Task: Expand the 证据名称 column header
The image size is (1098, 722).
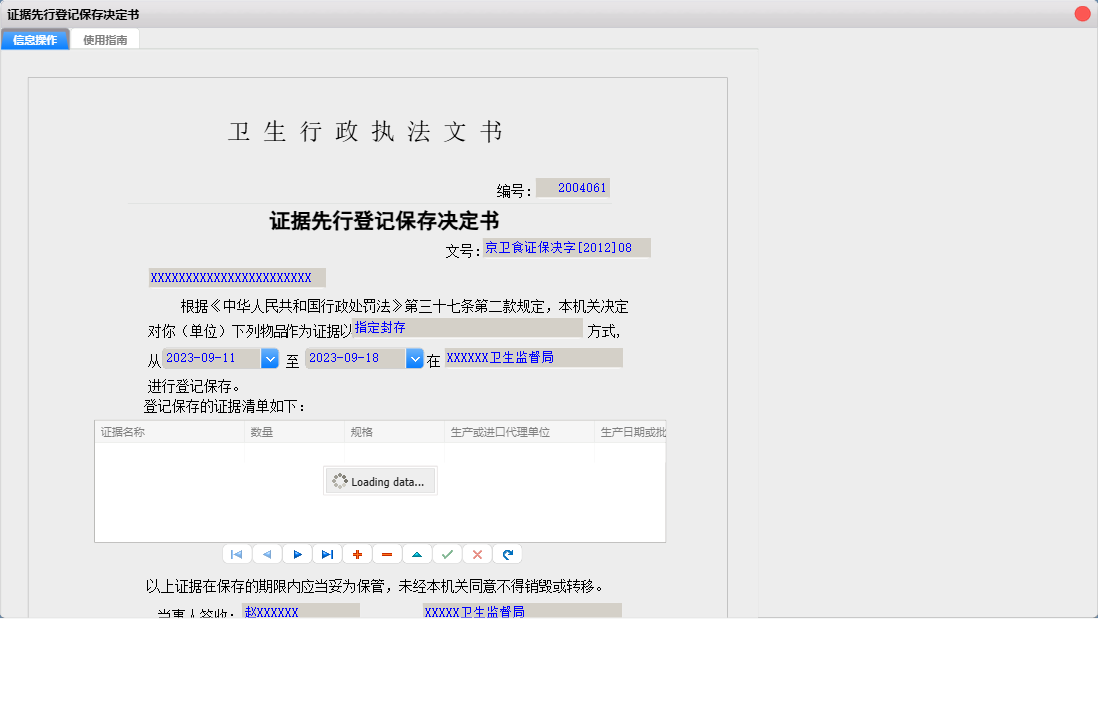Action: [x=168, y=431]
